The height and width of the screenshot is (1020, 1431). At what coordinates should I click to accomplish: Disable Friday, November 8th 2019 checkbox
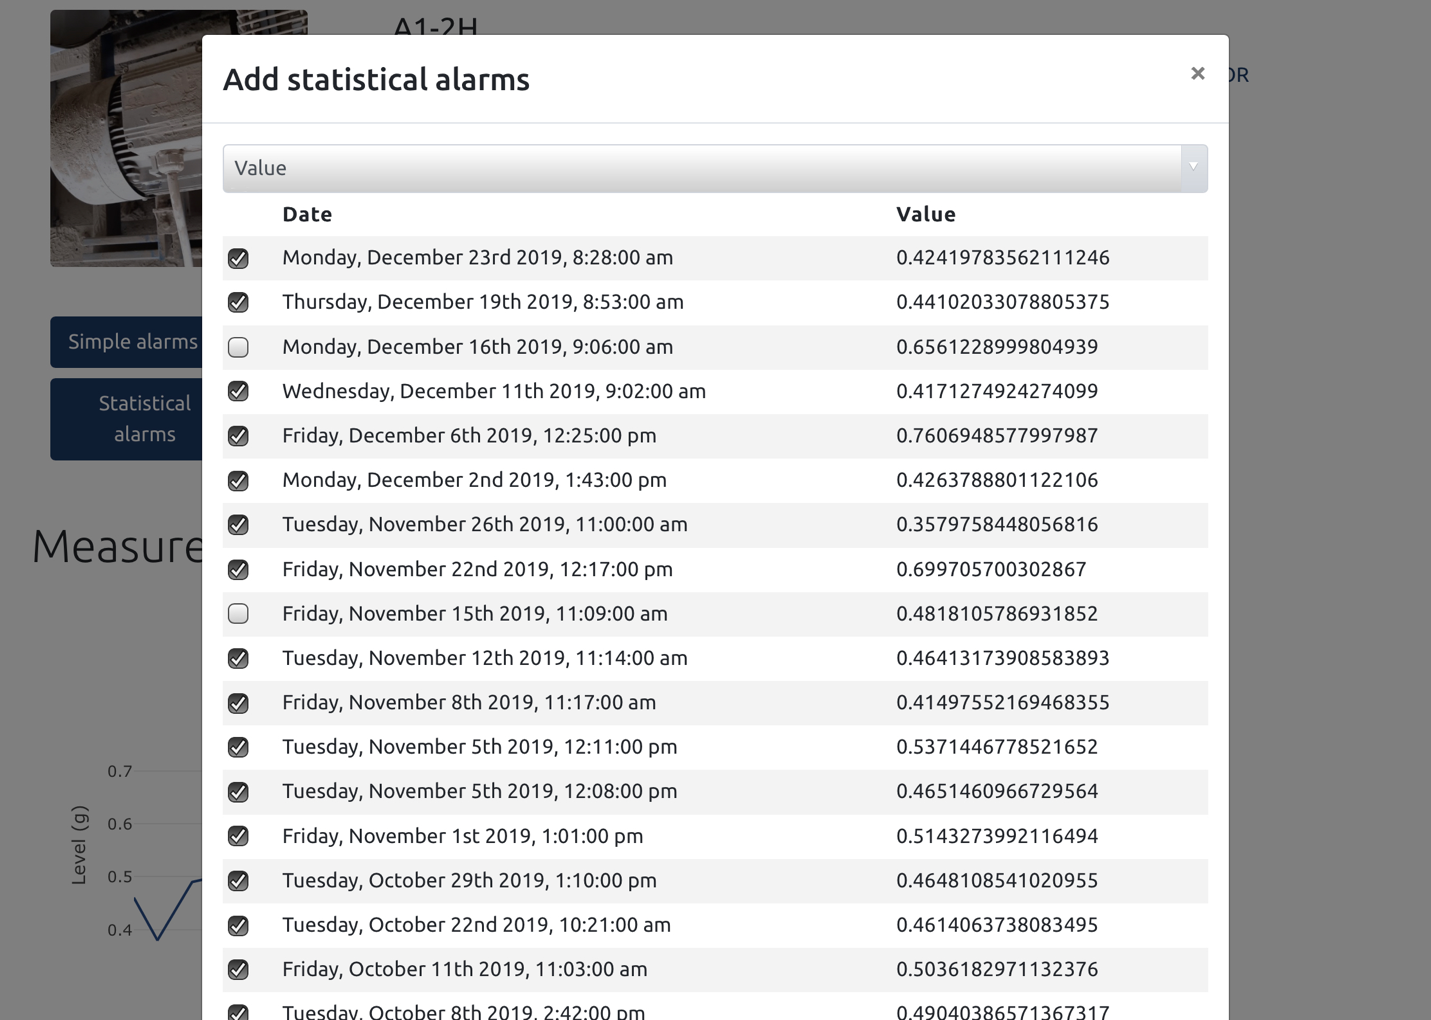[x=238, y=702]
